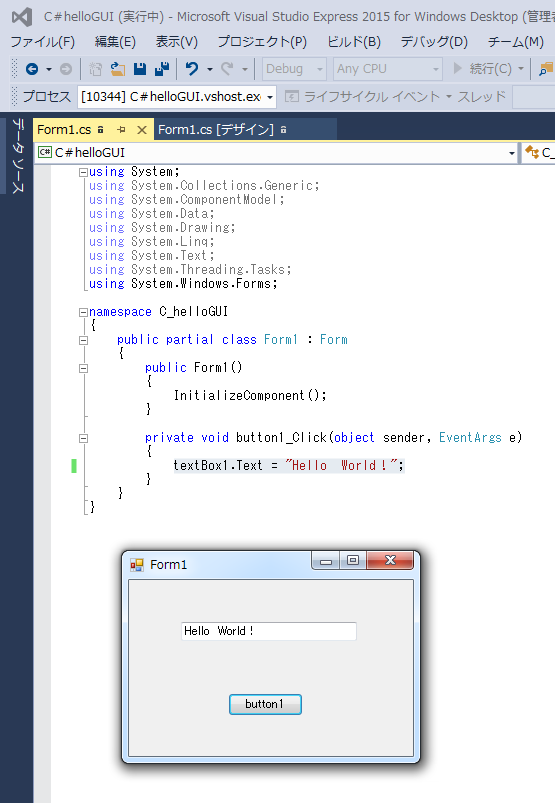Click the Form base class name in code
555x803 pixels.
tap(333, 340)
